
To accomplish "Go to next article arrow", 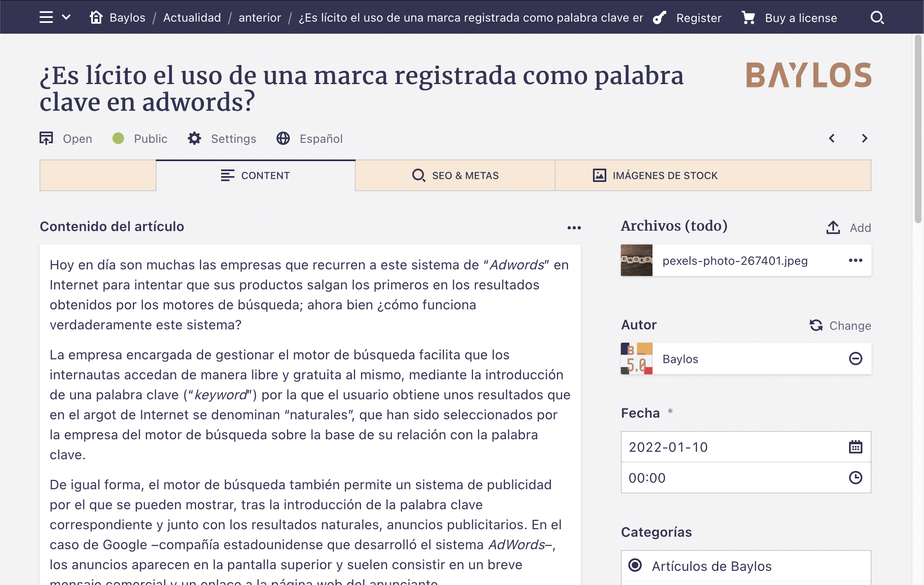I will (x=864, y=139).
